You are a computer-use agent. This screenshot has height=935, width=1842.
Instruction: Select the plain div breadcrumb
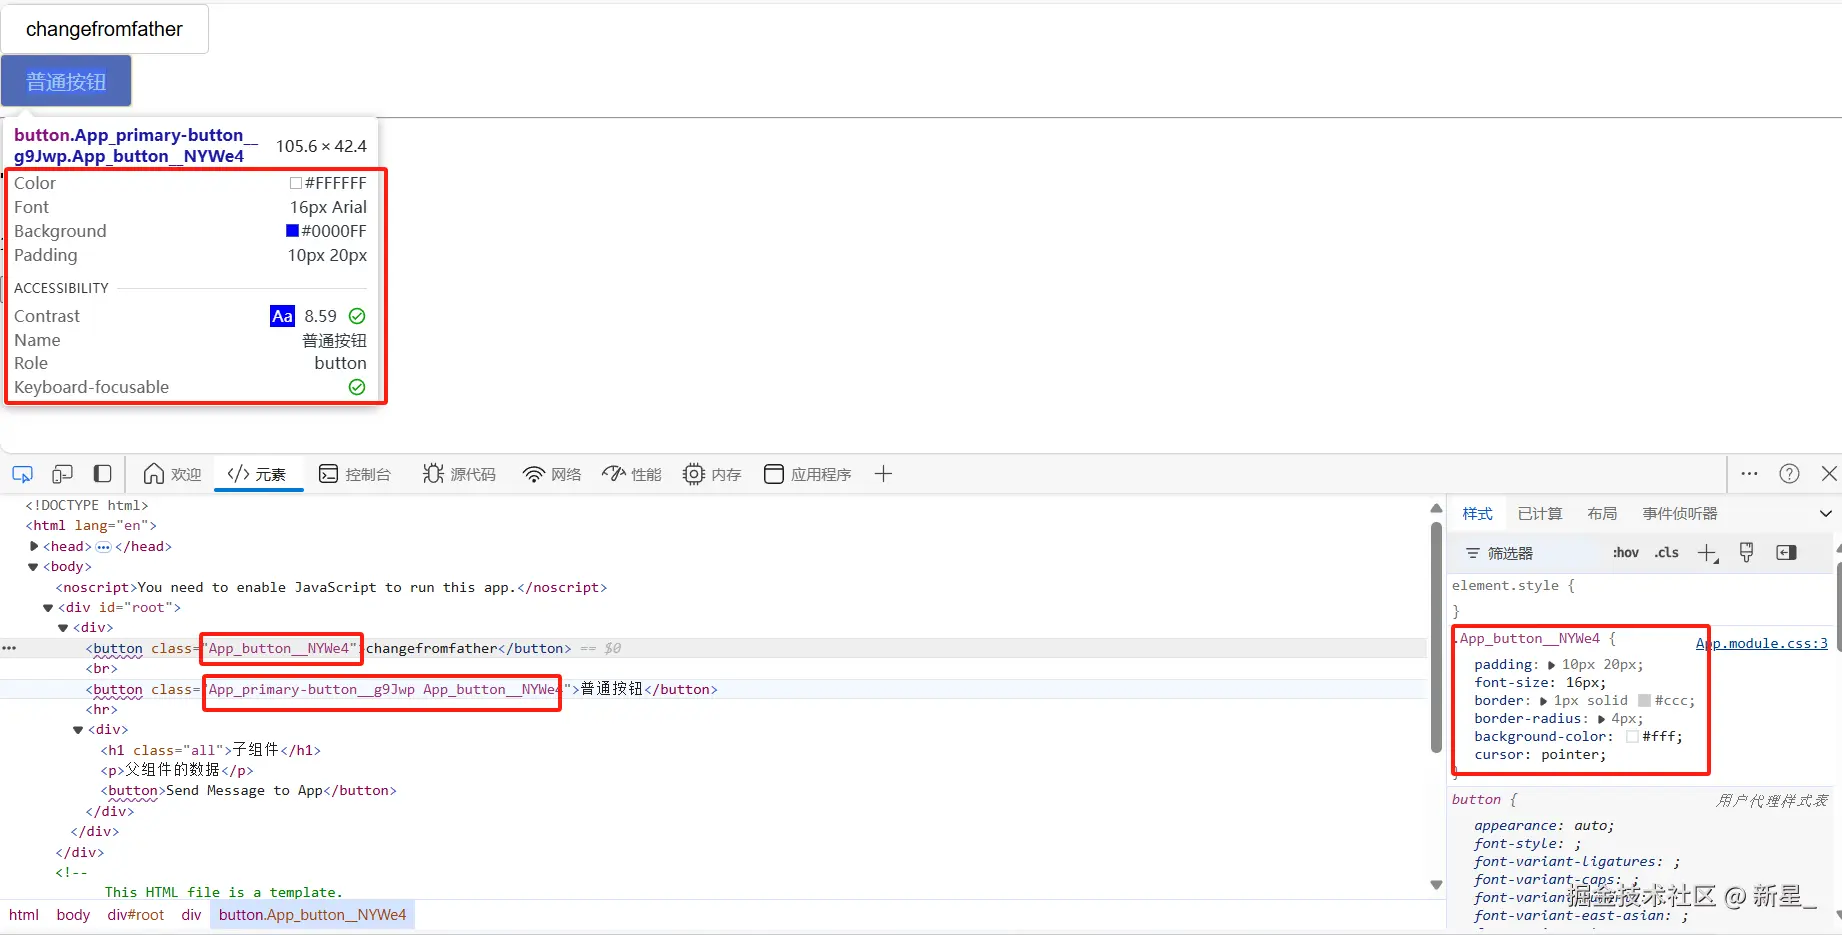191,915
